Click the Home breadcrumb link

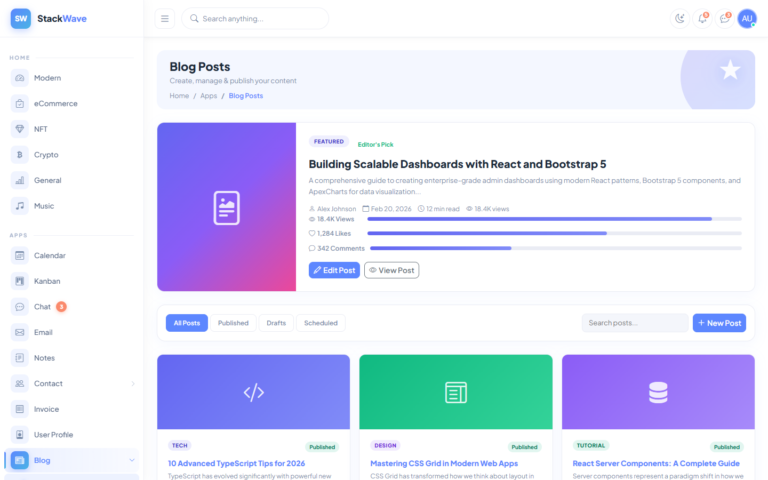179,96
